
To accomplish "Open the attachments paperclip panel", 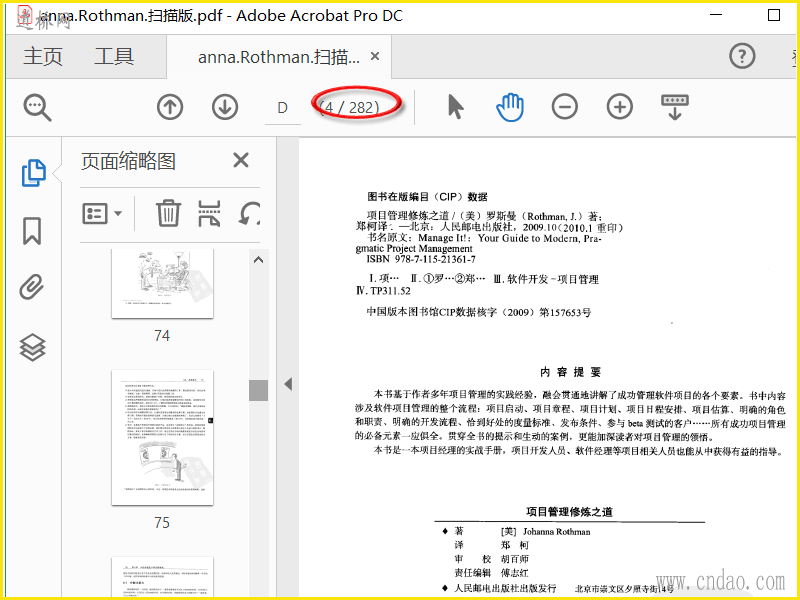I will coord(32,287).
